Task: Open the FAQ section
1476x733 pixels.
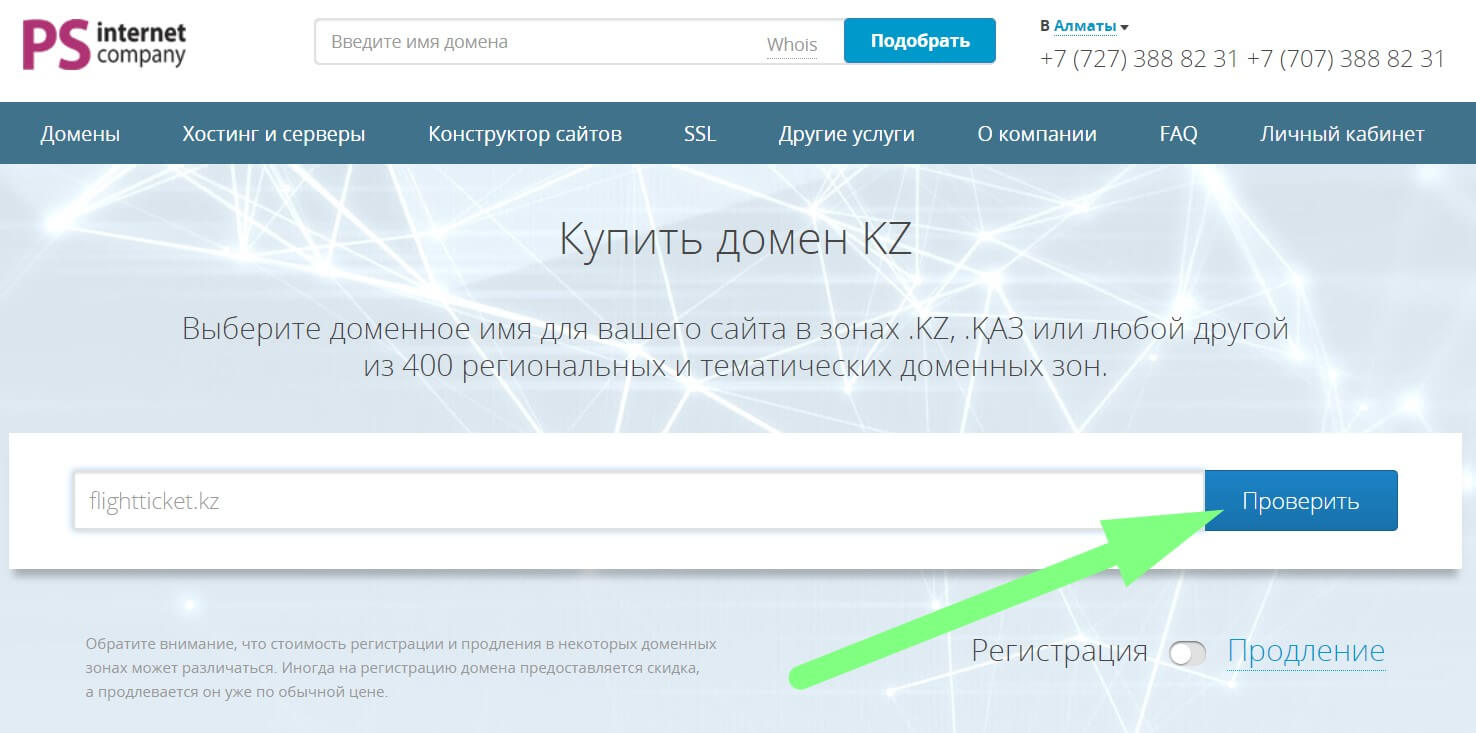Action: (1179, 133)
